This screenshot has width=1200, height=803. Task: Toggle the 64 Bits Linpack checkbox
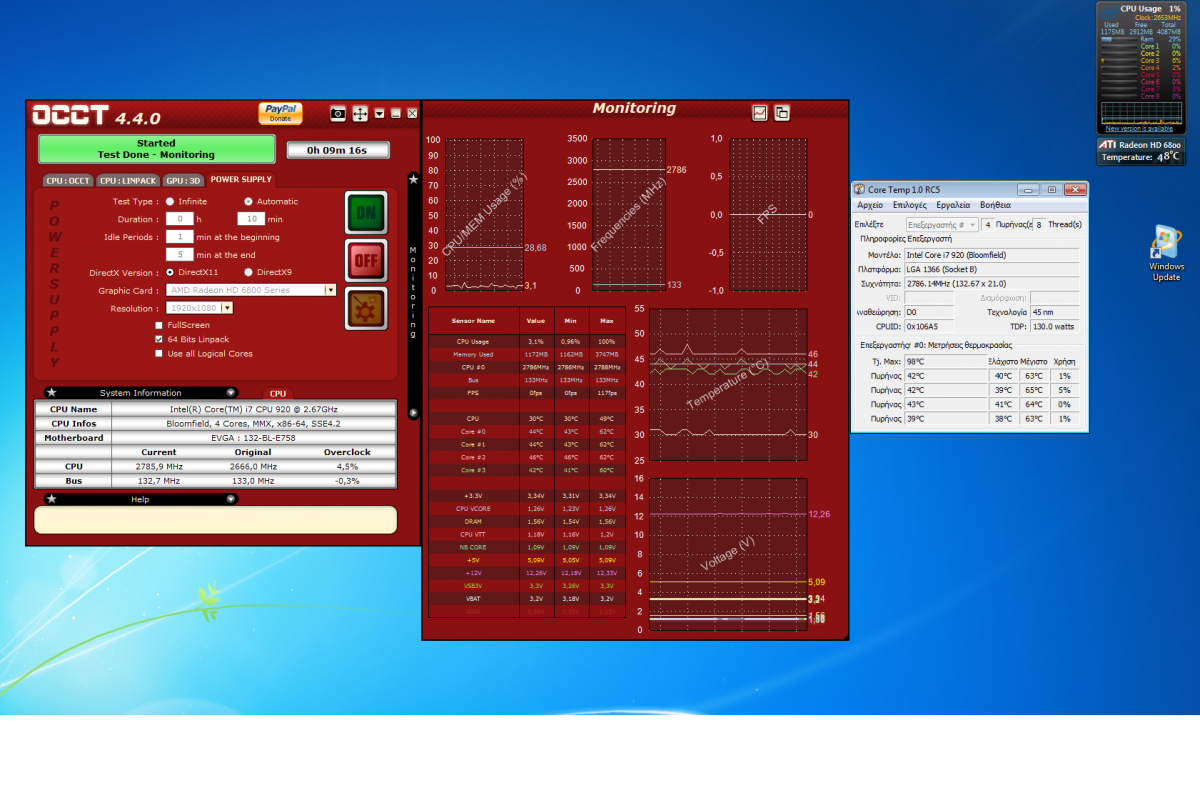pyautogui.click(x=159, y=339)
